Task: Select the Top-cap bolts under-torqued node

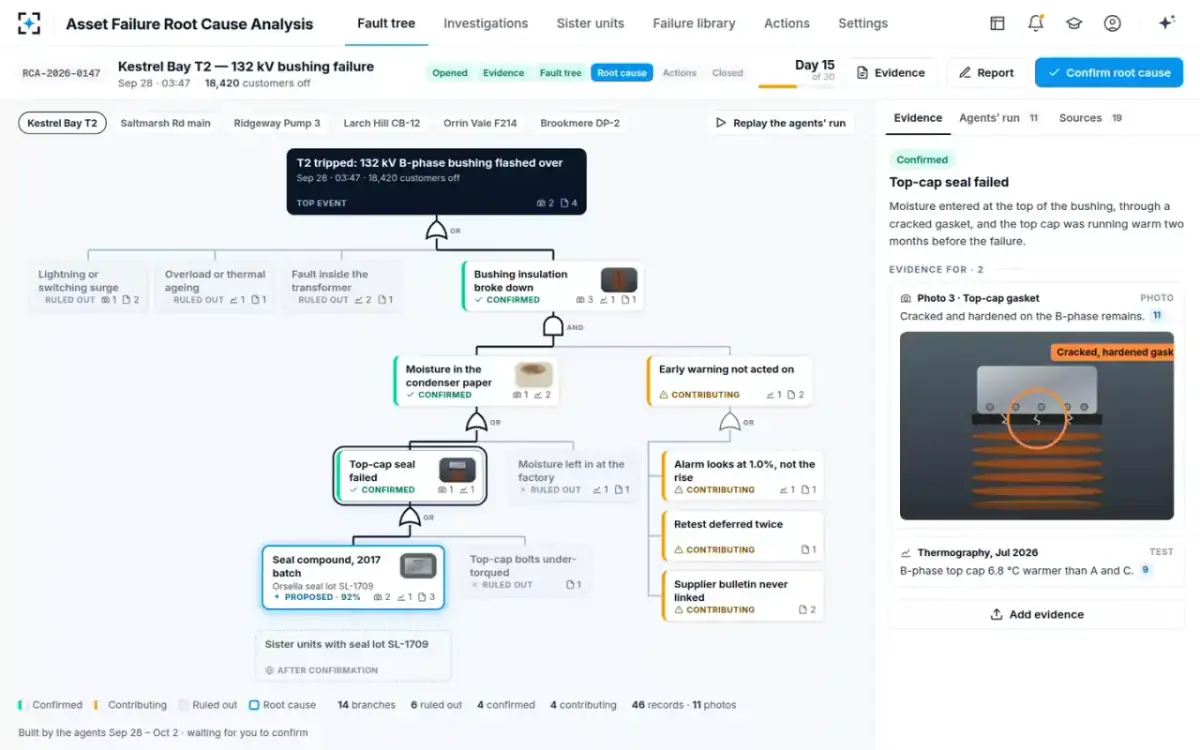Action: point(525,572)
